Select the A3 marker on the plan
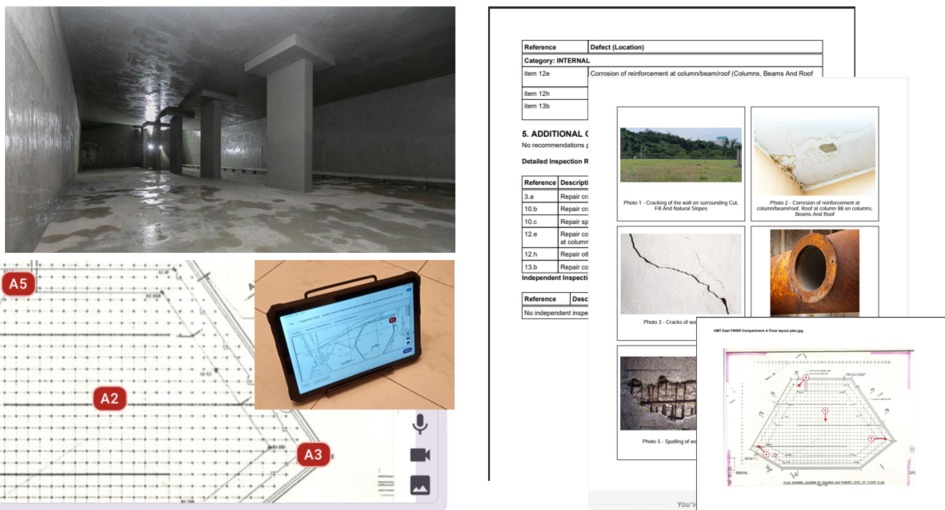The height and width of the screenshot is (510, 945). click(313, 455)
